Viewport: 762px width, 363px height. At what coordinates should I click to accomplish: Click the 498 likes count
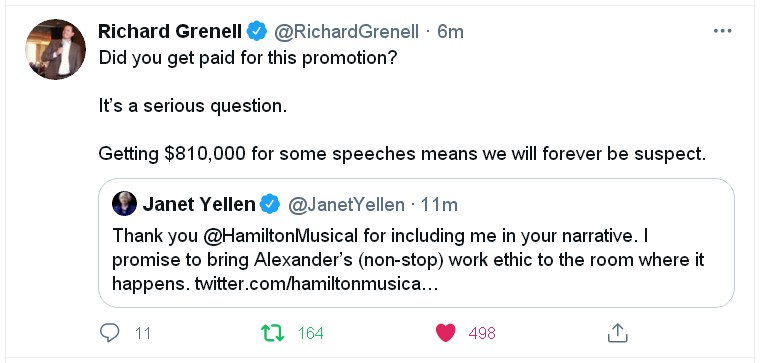pos(482,333)
